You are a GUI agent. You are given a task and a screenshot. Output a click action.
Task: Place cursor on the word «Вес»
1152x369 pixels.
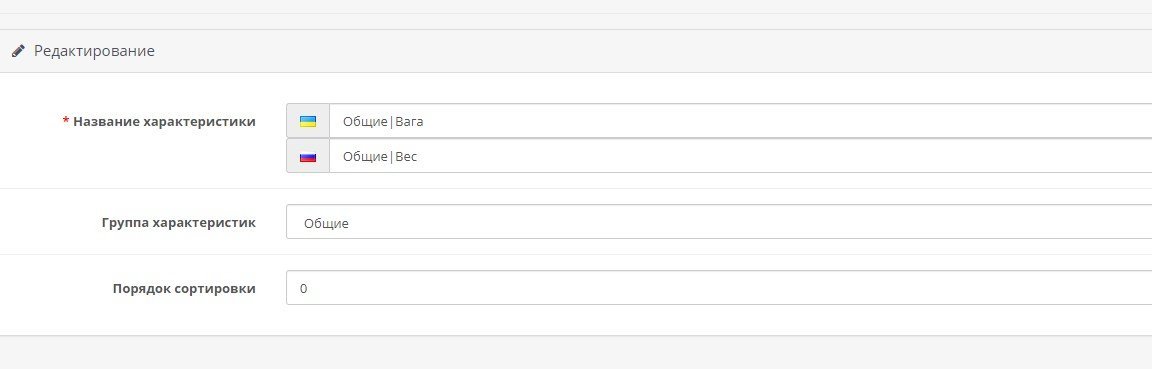pyautogui.click(x=406, y=157)
